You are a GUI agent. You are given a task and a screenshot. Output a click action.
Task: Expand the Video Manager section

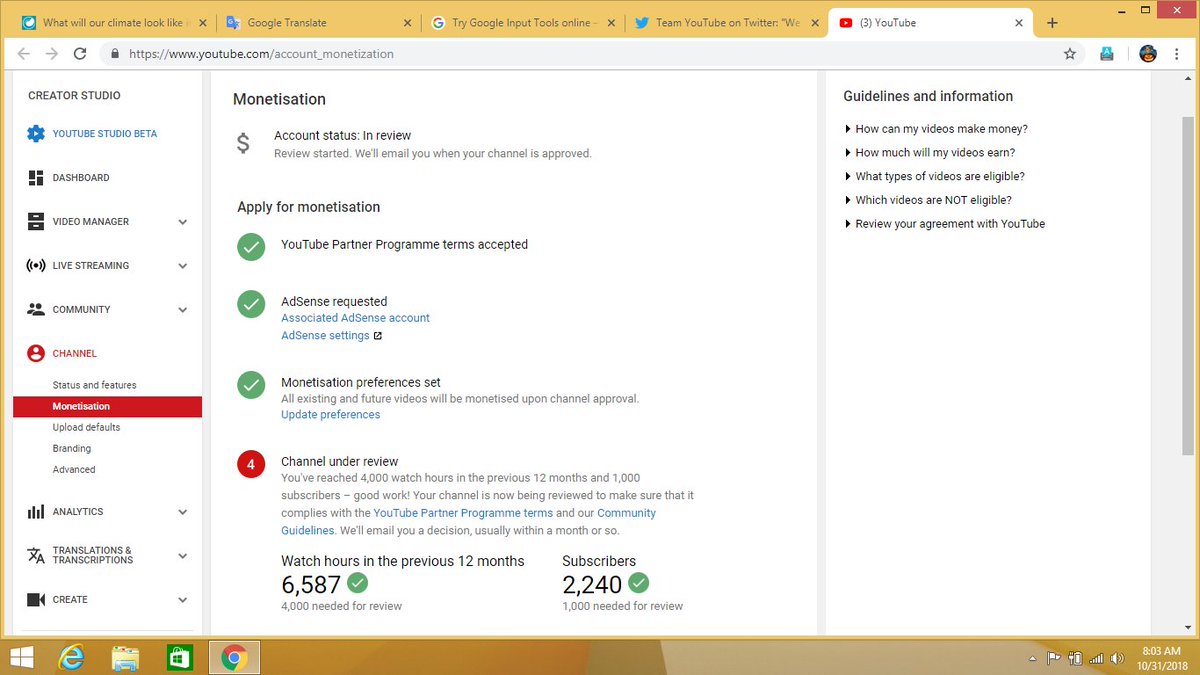pos(183,222)
